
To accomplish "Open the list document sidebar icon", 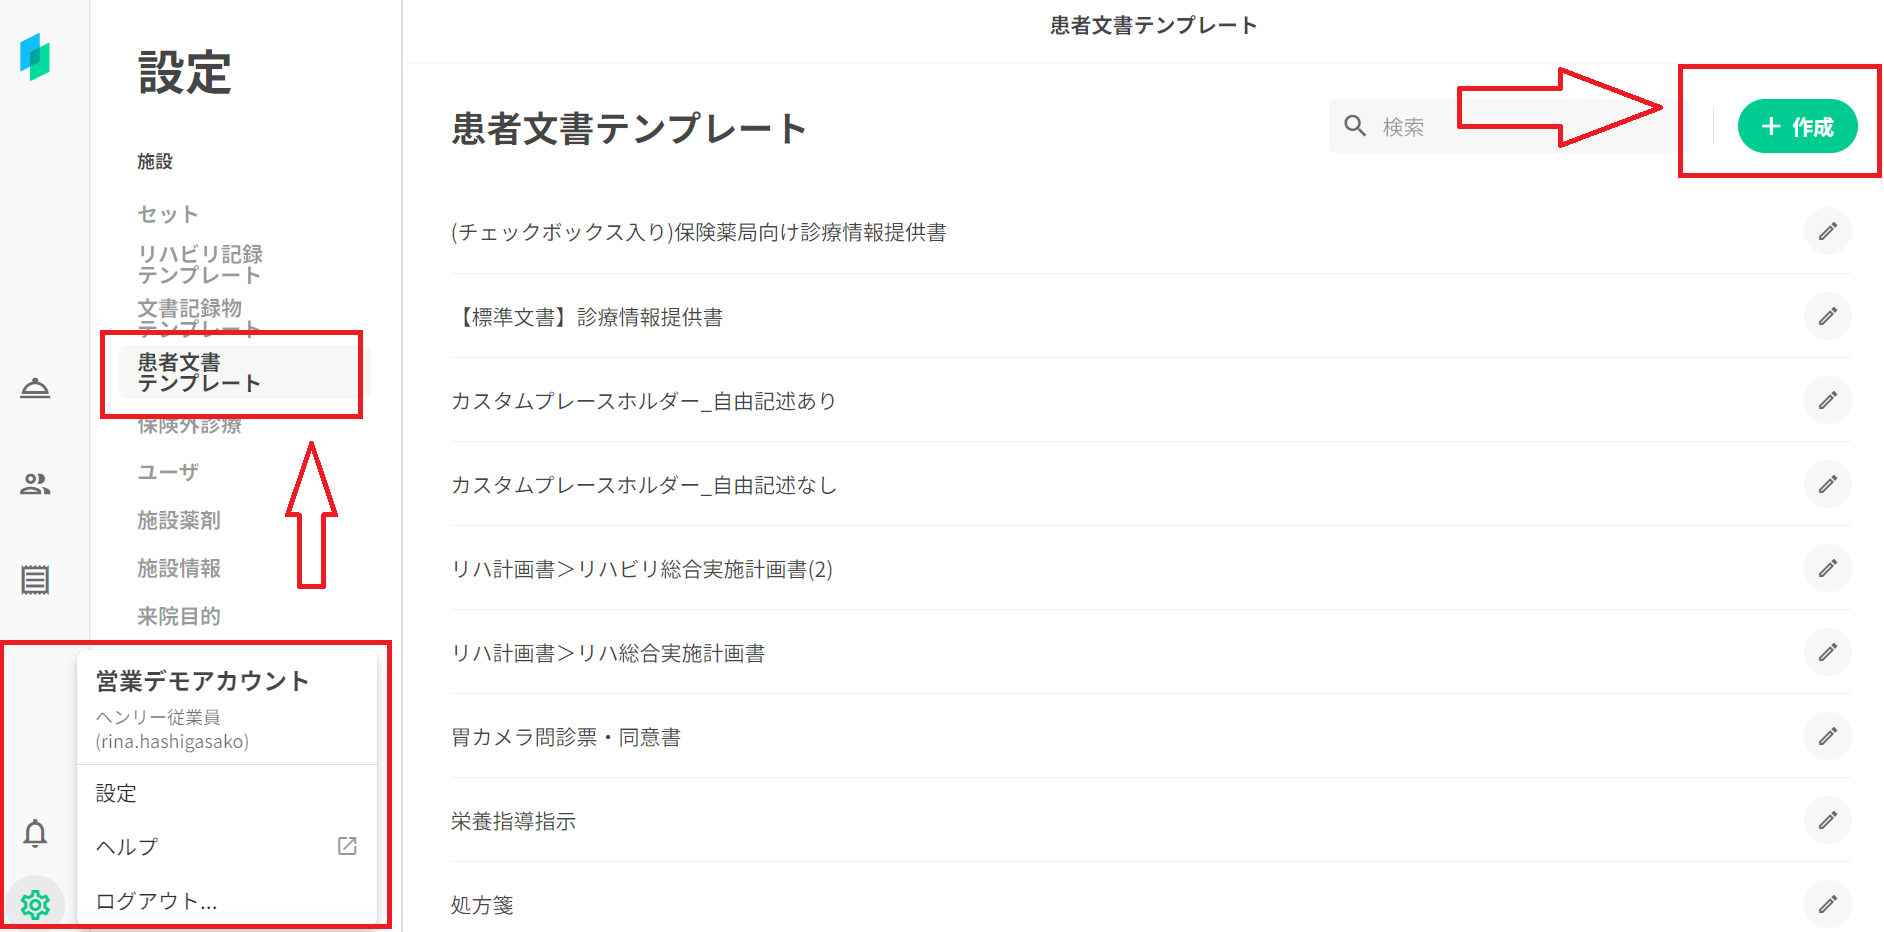I will pos(35,580).
